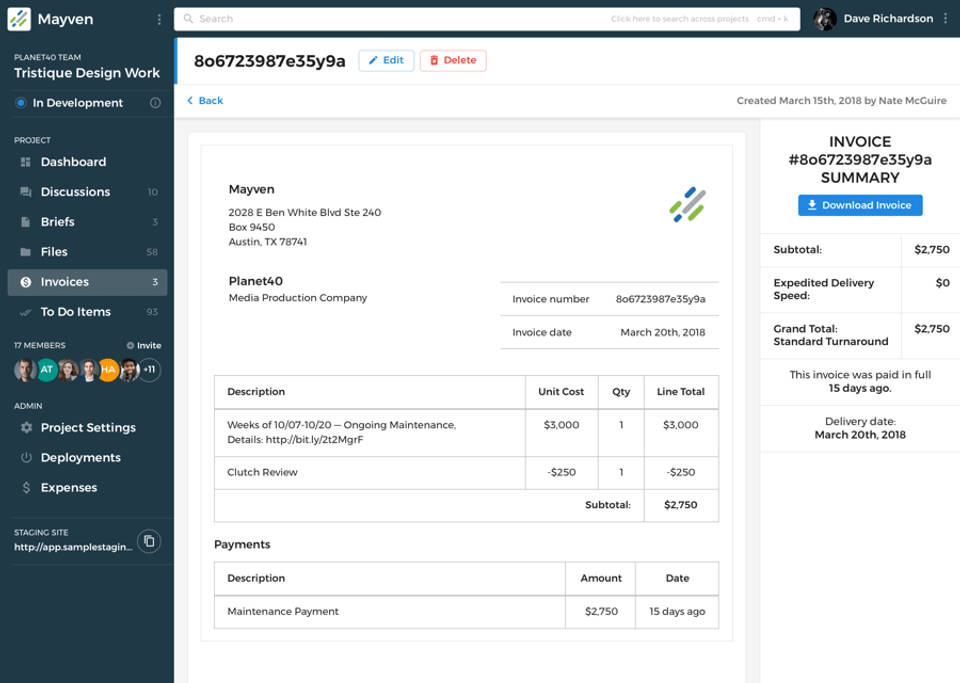The height and width of the screenshot is (683, 960).
Task: Open Project Settings
Action: [88, 428]
